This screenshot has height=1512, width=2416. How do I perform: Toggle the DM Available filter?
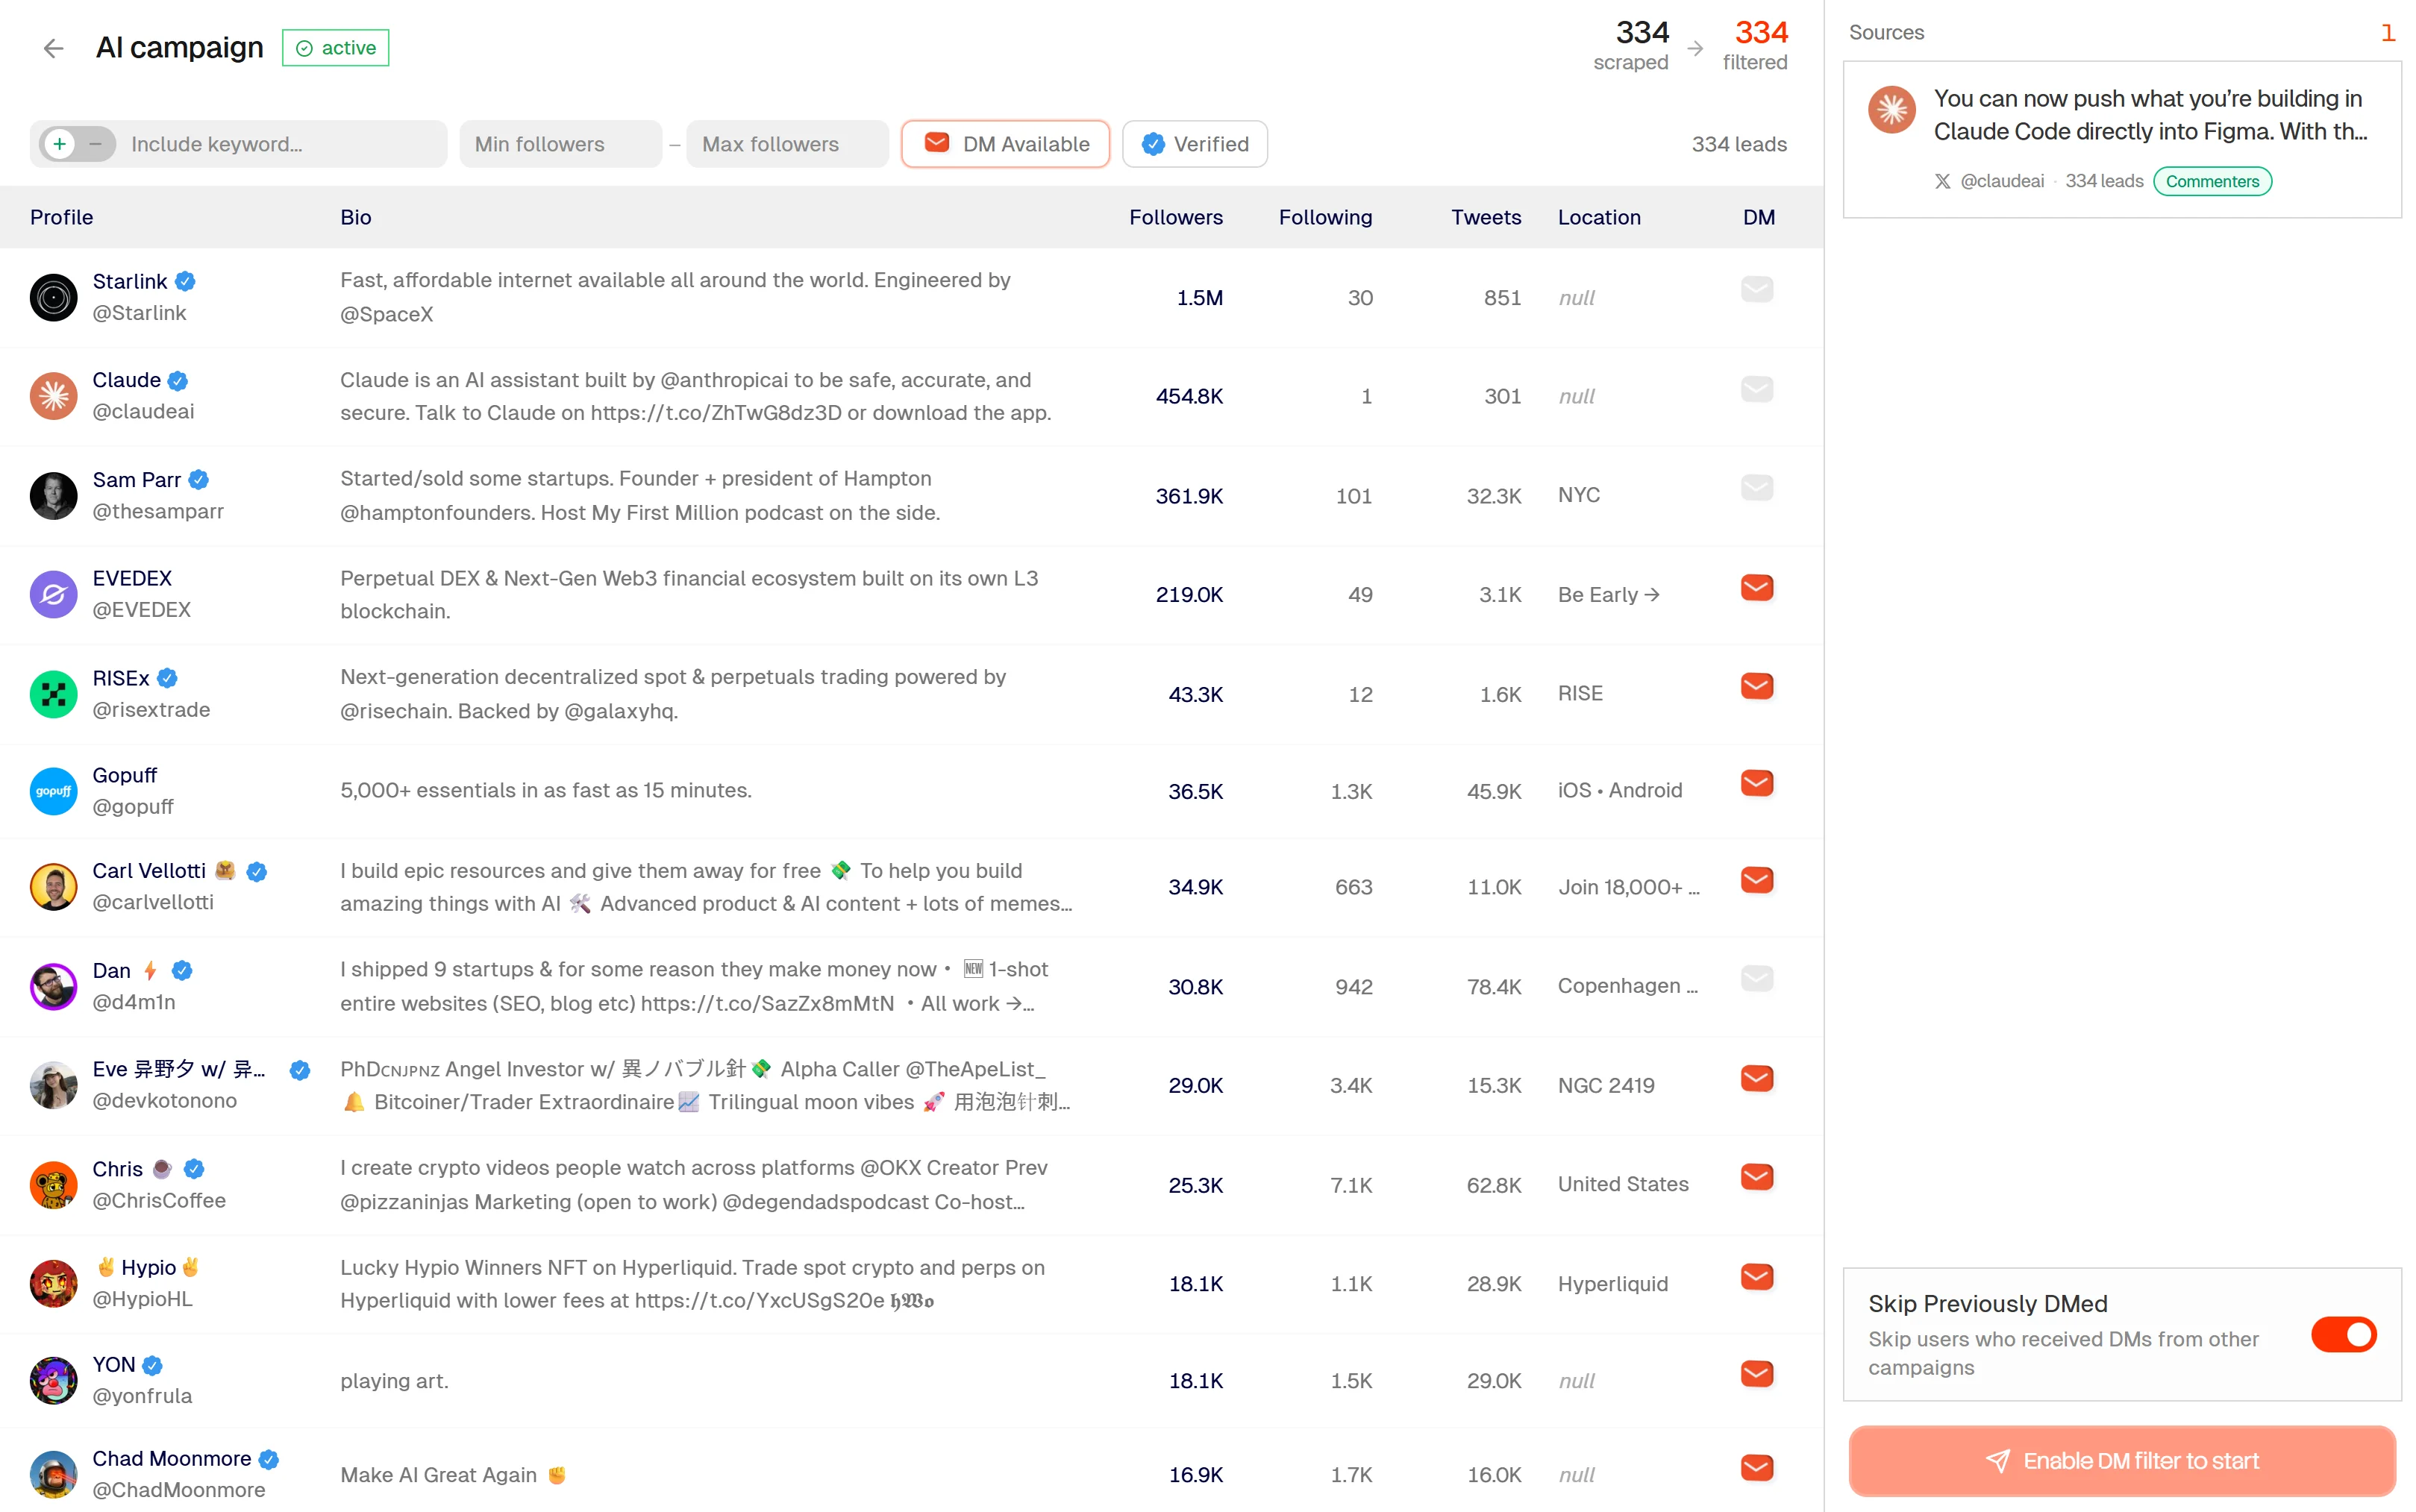[x=1005, y=144]
